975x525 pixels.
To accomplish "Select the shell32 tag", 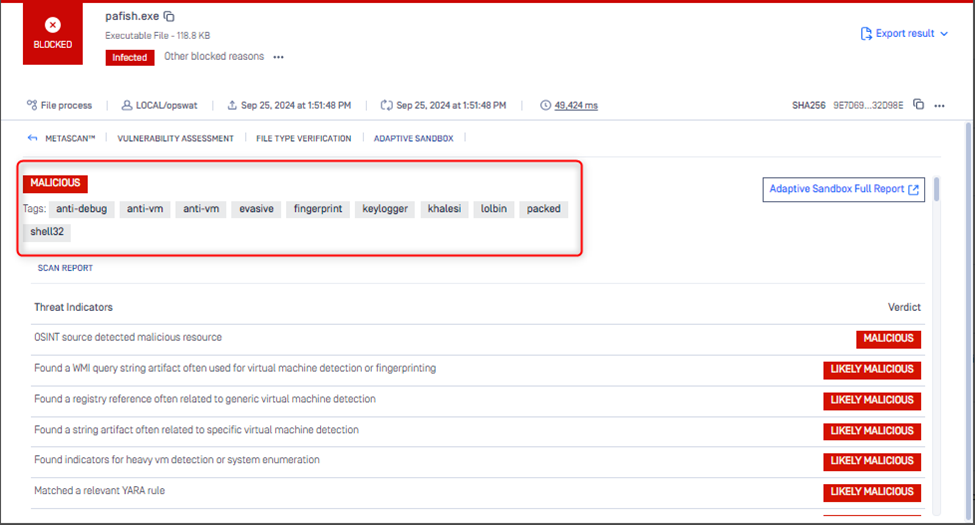I will point(47,232).
